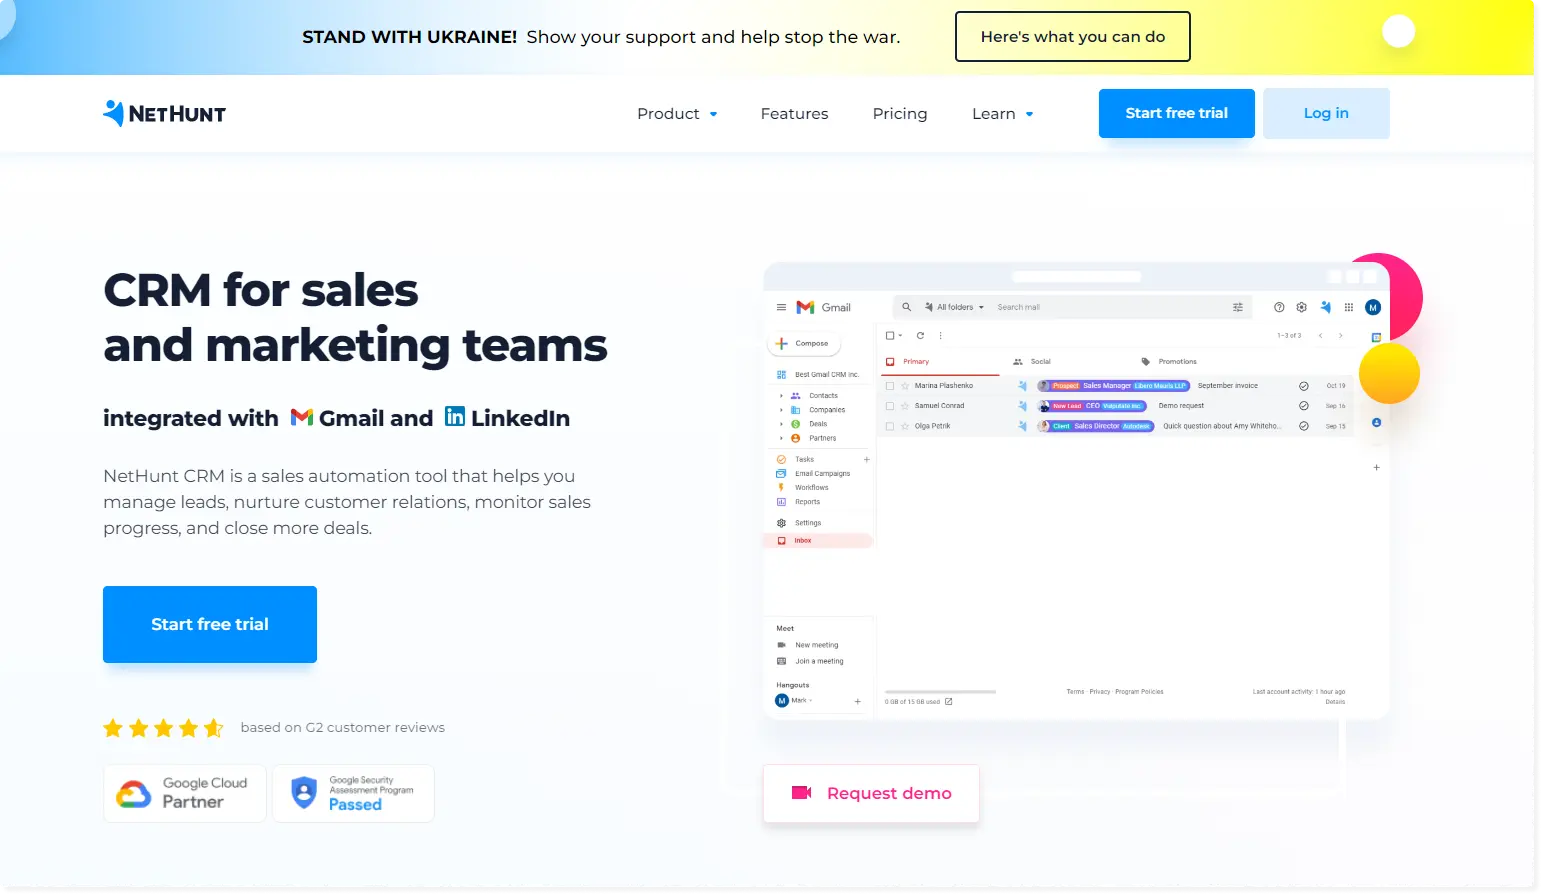Refresh the inbox mail list
The width and height of the screenshot is (1542, 895).
920,335
